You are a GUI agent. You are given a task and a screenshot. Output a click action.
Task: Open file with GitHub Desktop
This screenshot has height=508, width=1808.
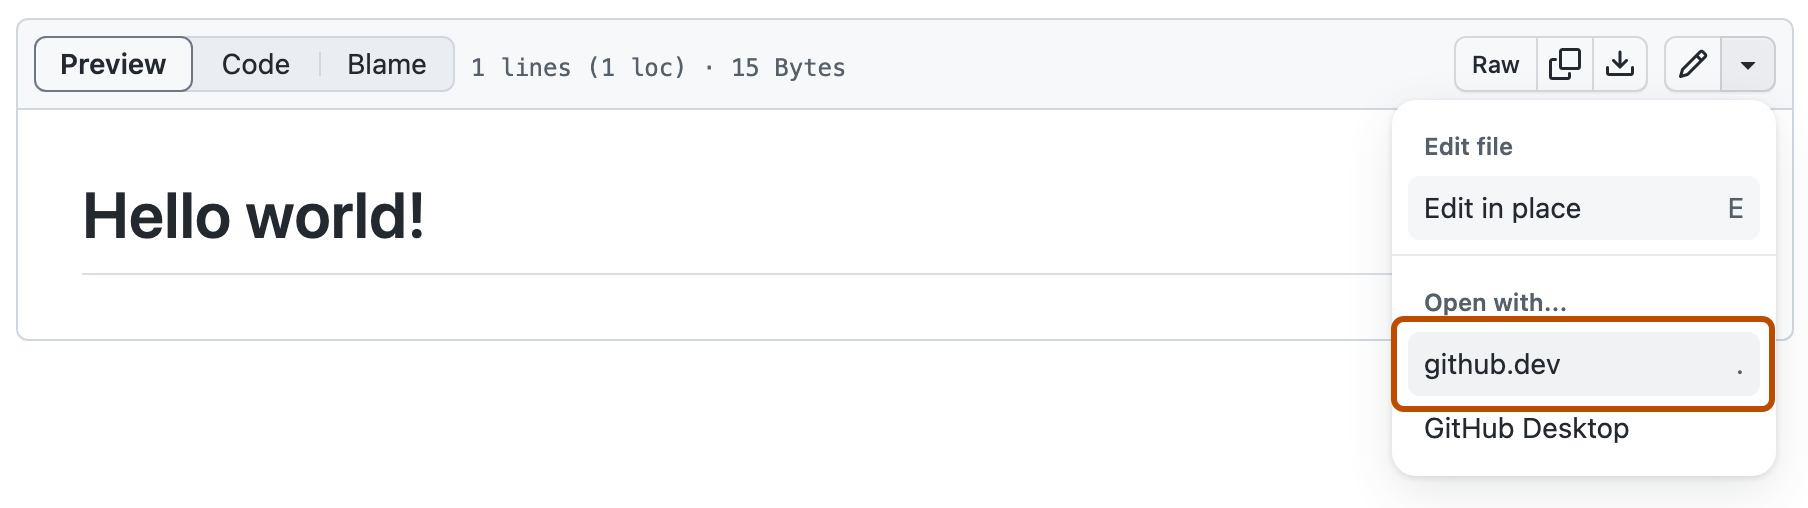(x=1526, y=428)
